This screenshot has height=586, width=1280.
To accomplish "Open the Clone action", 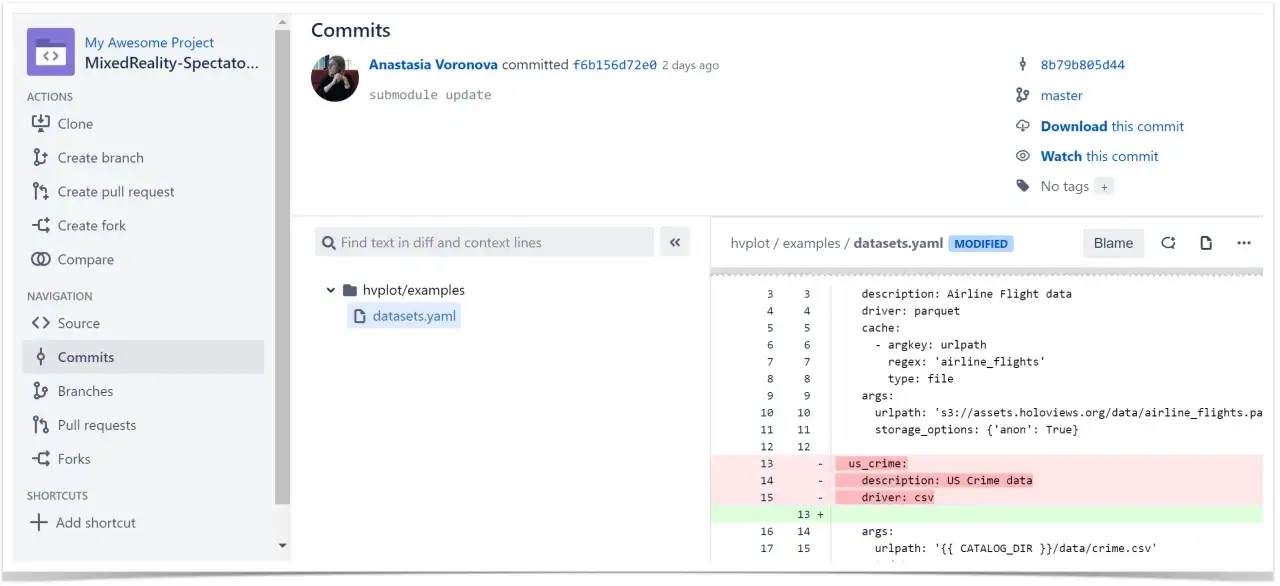I will (x=75, y=124).
